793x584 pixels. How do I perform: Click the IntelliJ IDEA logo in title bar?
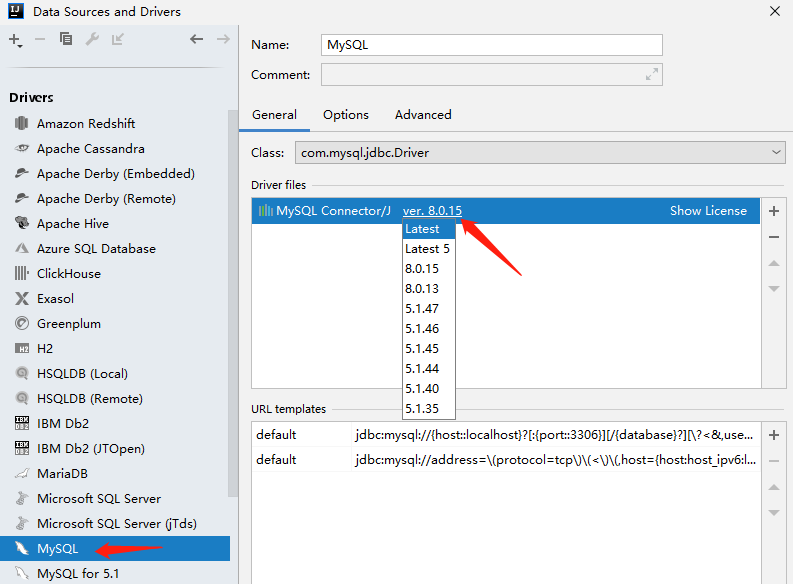click(x=16, y=11)
